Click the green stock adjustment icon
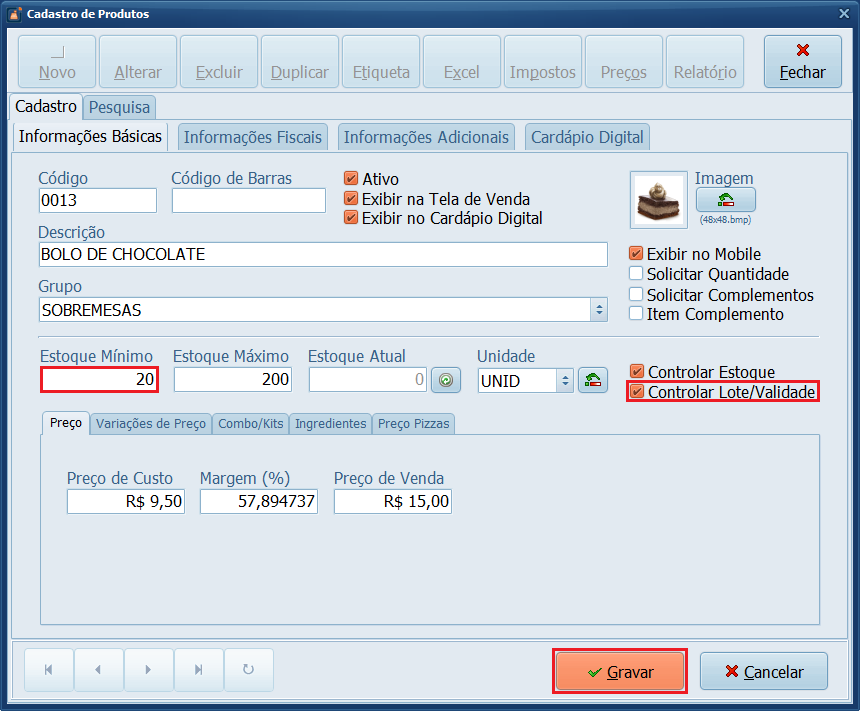This screenshot has height=711, width=860. 446,380
